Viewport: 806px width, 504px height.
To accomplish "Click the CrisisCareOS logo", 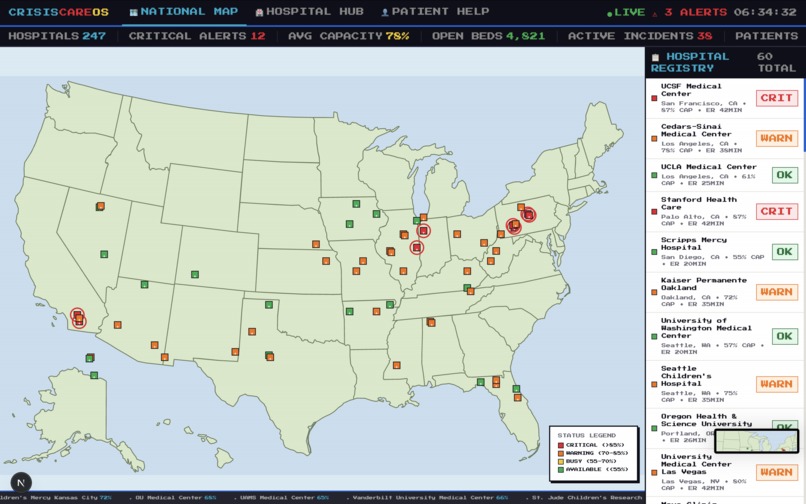I will [59, 12].
